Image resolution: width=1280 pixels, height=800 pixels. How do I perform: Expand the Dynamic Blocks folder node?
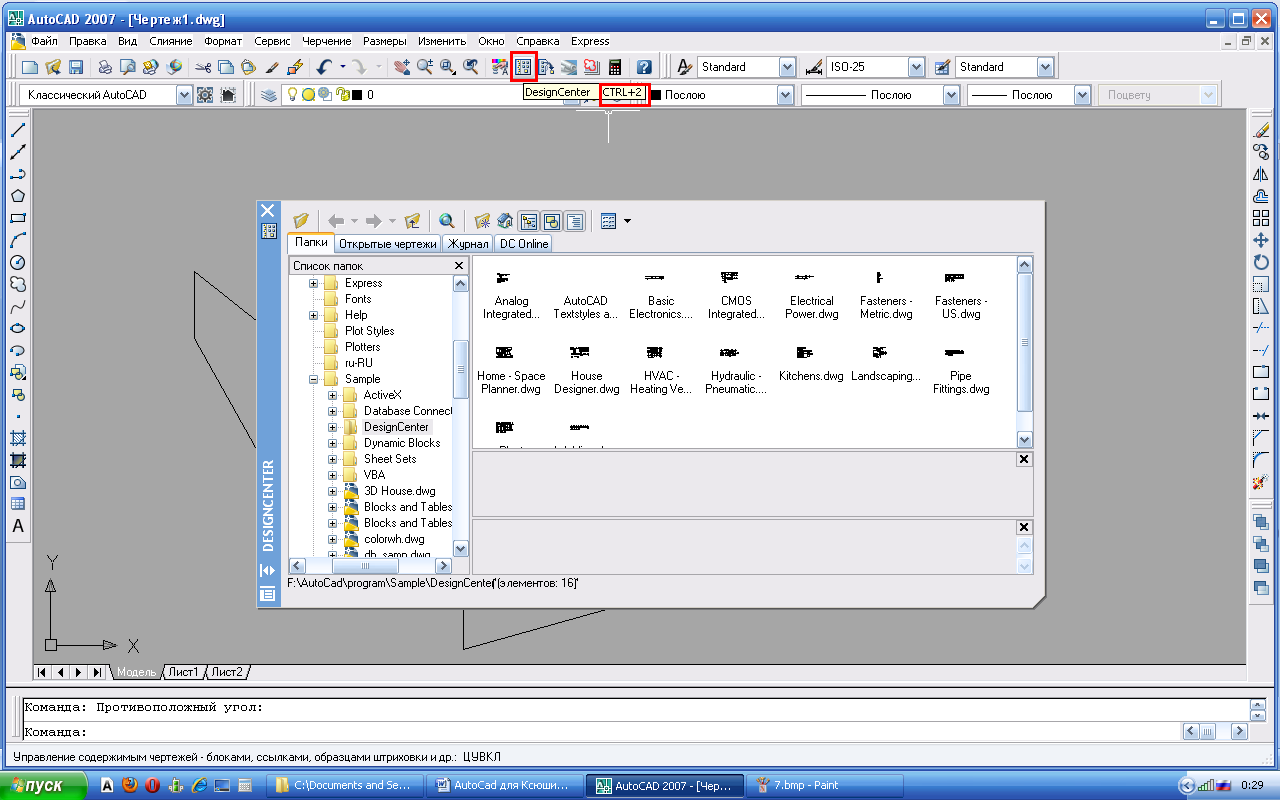333,443
